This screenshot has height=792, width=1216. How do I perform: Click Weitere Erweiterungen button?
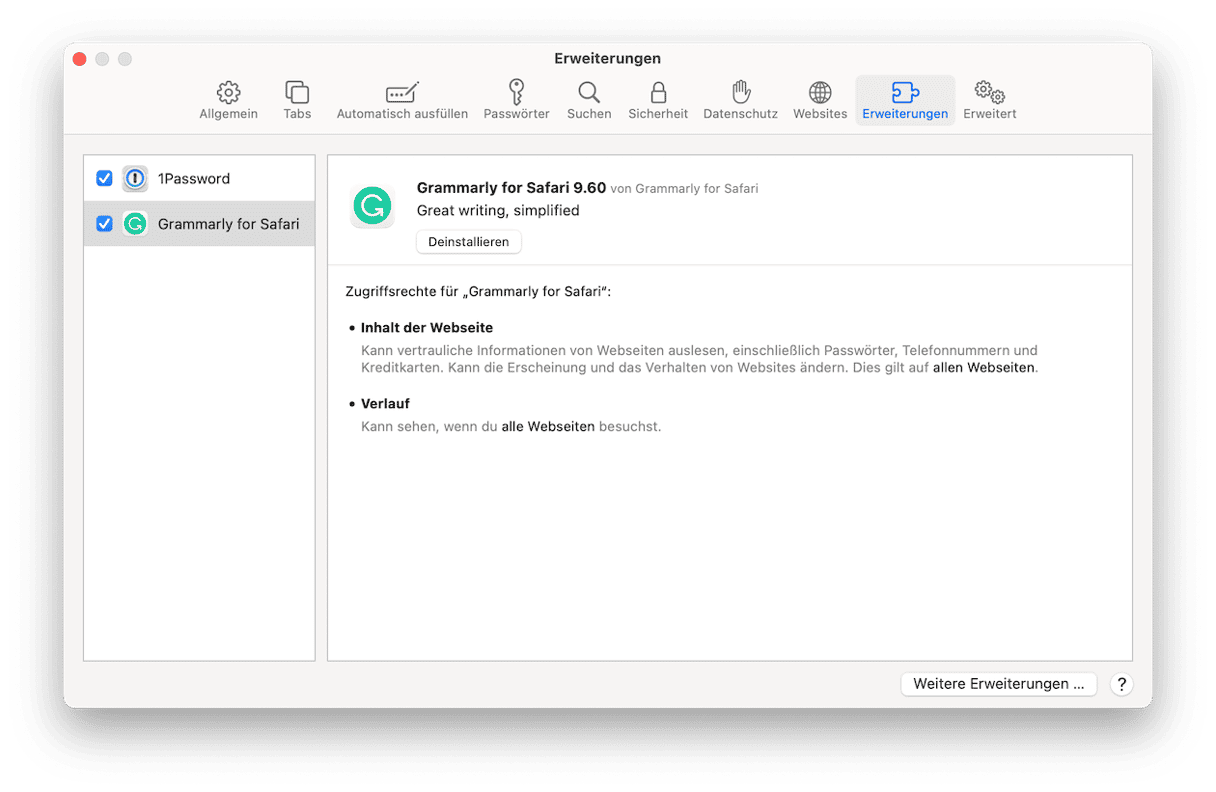998,684
